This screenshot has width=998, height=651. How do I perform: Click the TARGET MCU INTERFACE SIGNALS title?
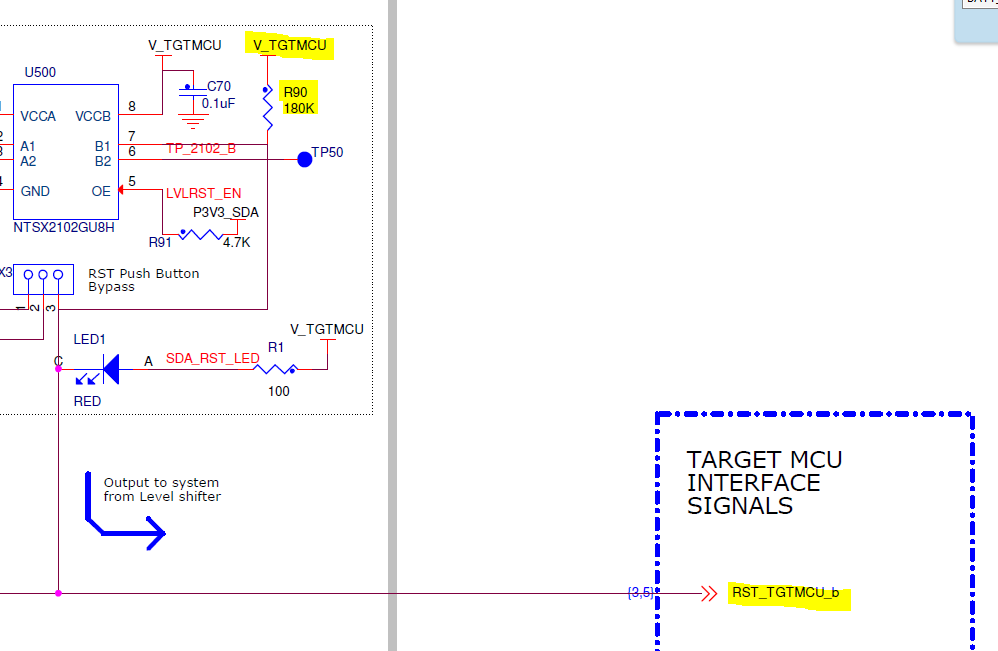[x=764, y=483]
